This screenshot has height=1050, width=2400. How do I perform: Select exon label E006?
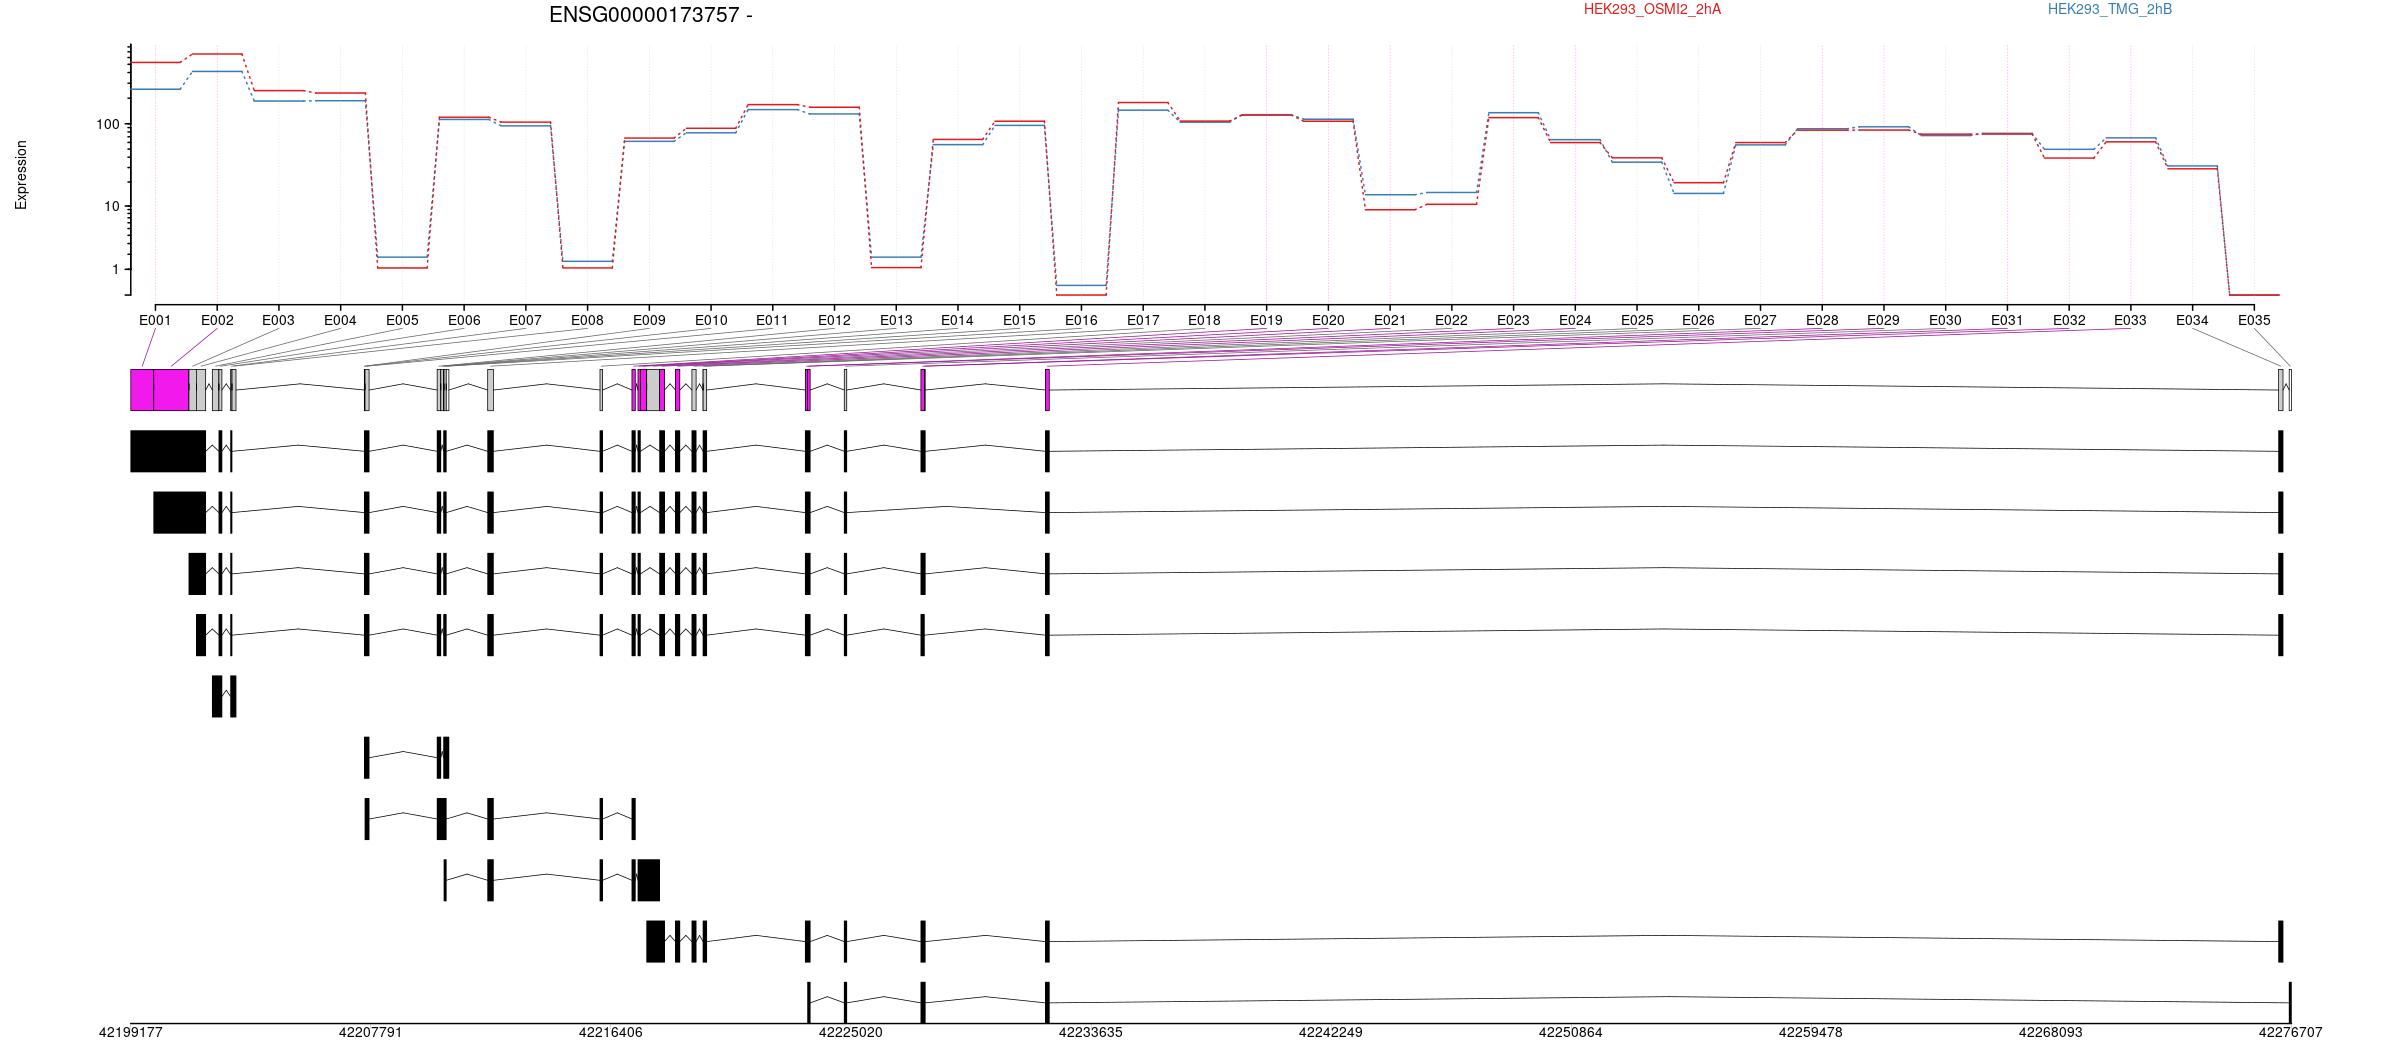(x=464, y=320)
